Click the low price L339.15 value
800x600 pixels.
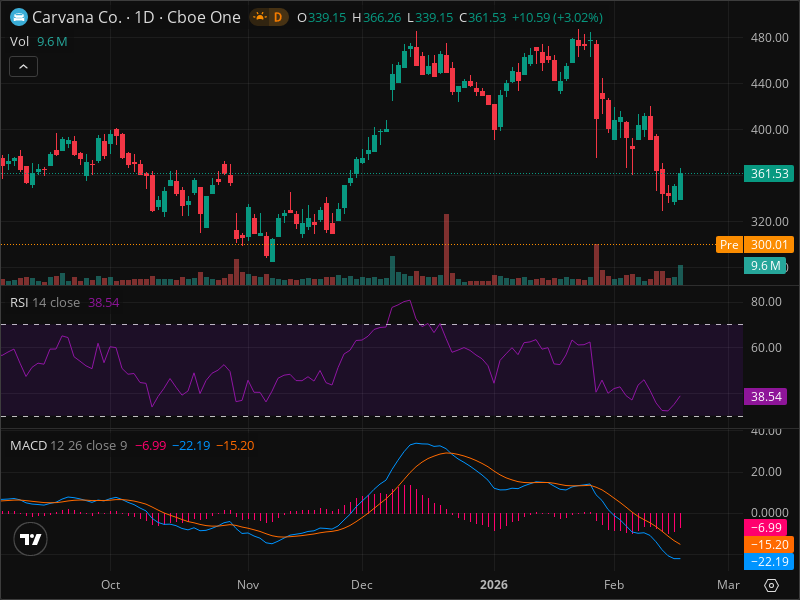click(430, 17)
